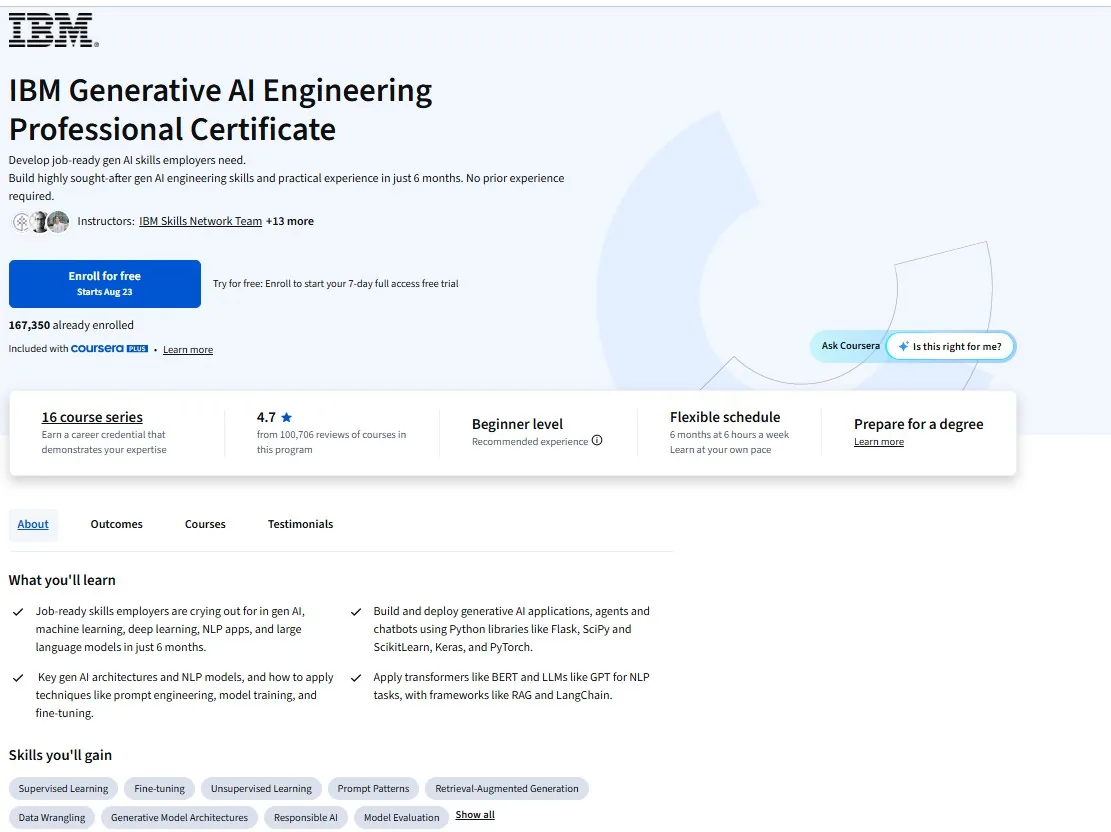Click the 'Prepare for a degree' heading

pos(918,424)
